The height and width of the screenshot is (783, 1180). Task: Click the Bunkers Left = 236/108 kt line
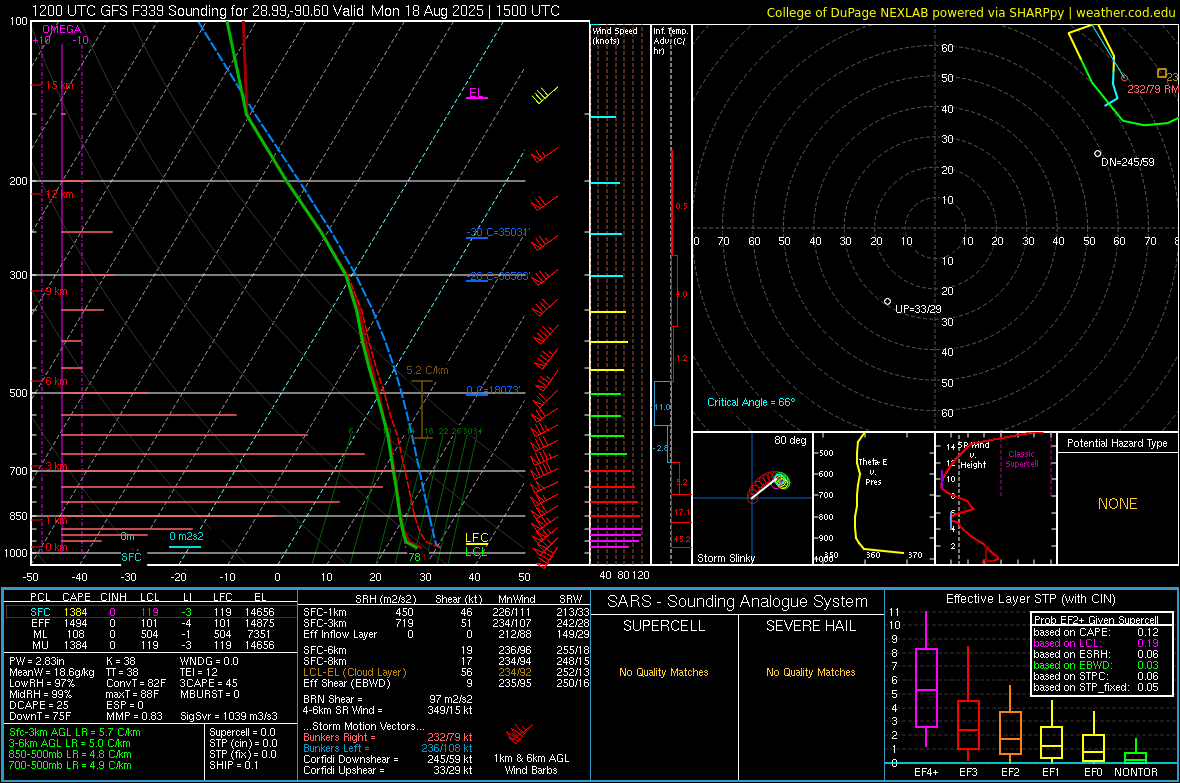388,748
